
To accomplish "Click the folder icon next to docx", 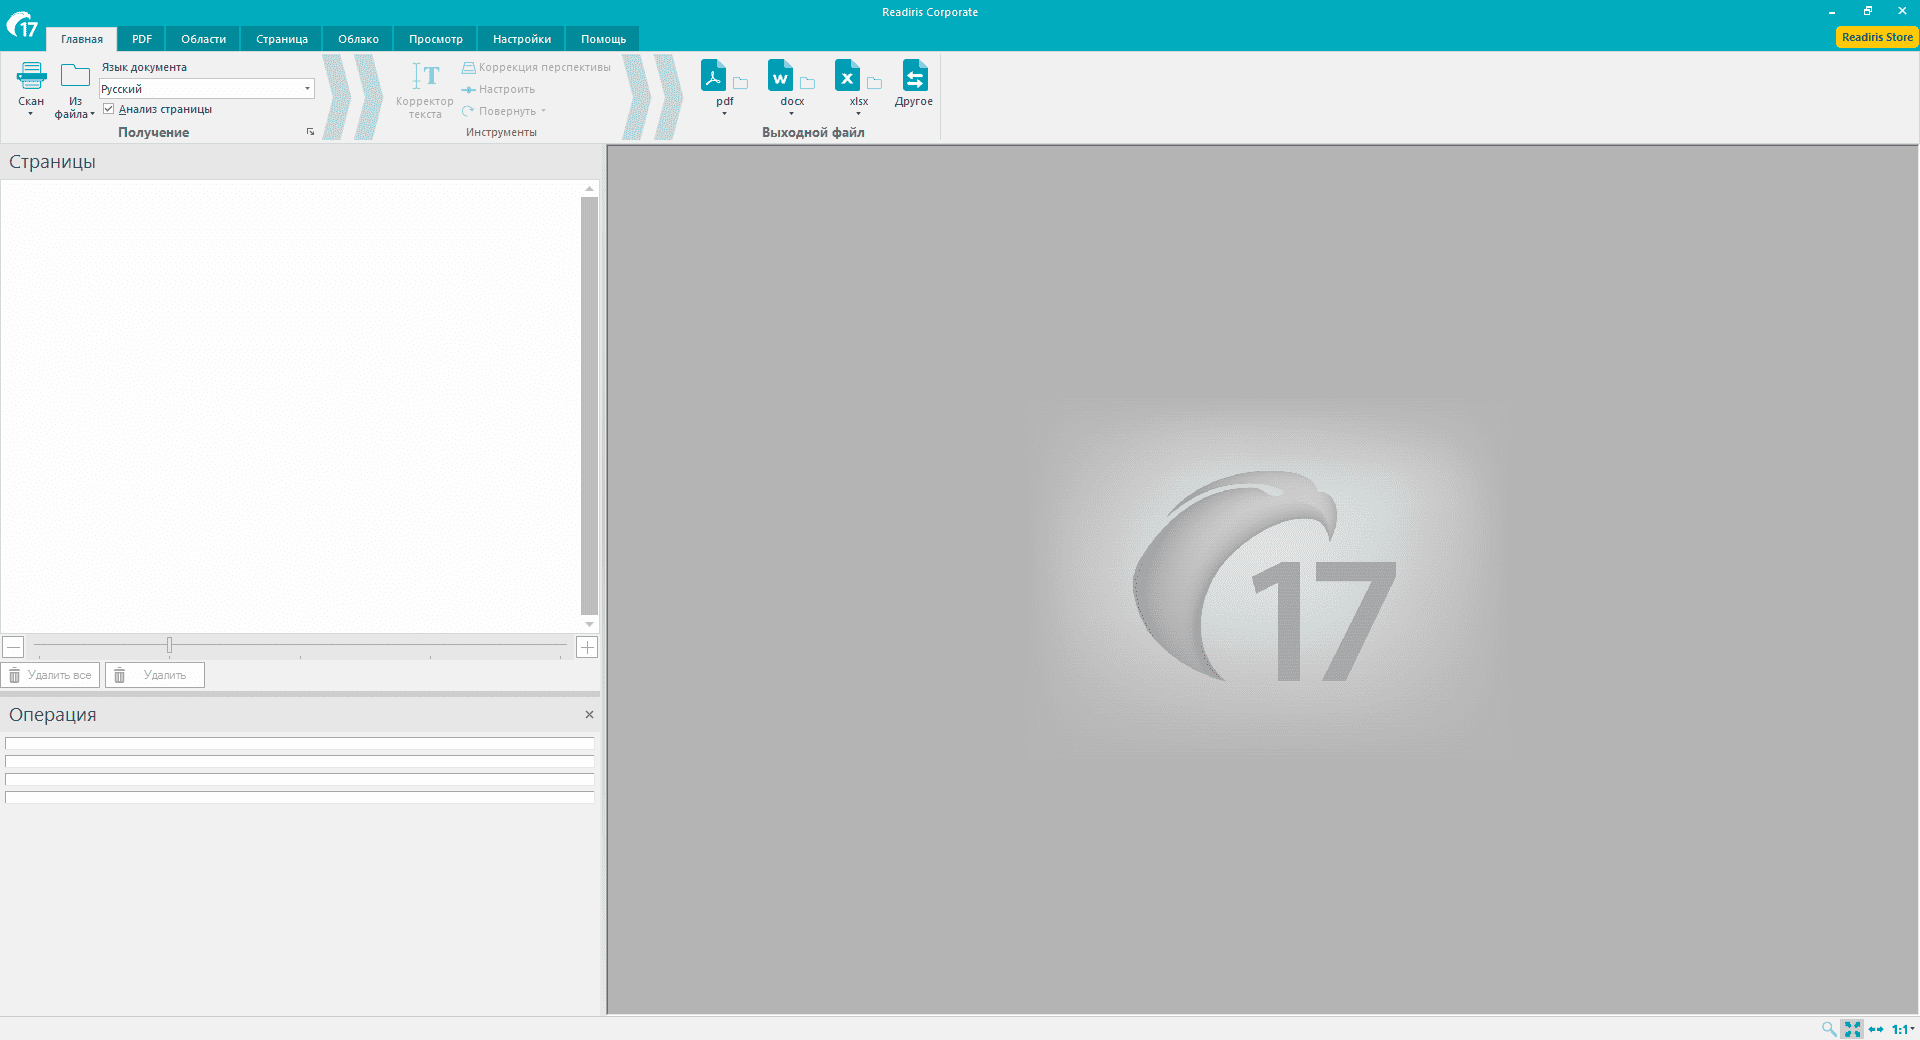I will pyautogui.click(x=807, y=83).
